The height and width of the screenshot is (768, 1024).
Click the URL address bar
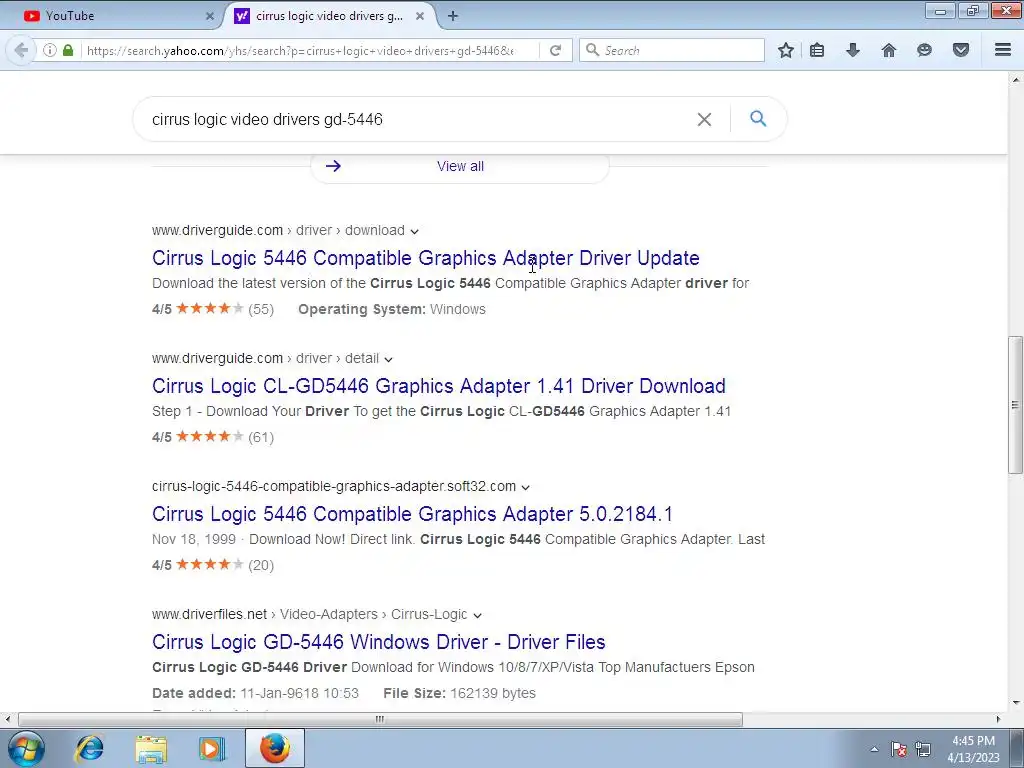pos(300,50)
